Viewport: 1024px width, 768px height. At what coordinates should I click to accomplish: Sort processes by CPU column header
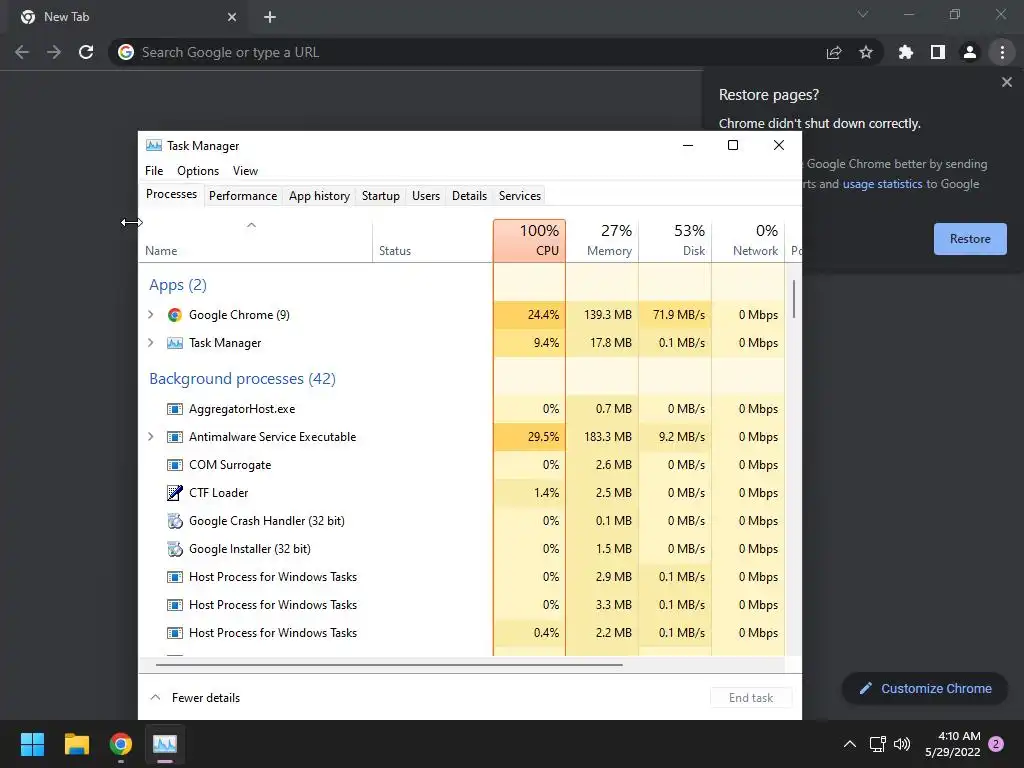(x=529, y=241)
